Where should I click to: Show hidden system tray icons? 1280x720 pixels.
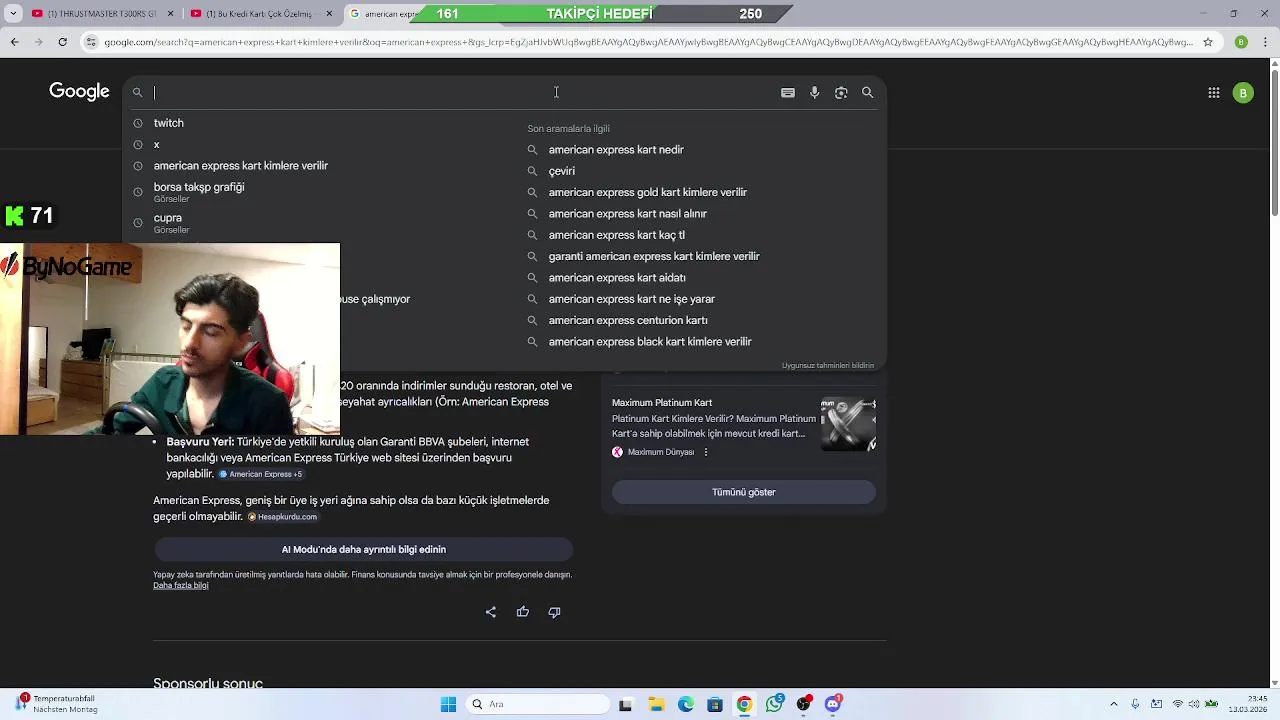(1115, 704)
